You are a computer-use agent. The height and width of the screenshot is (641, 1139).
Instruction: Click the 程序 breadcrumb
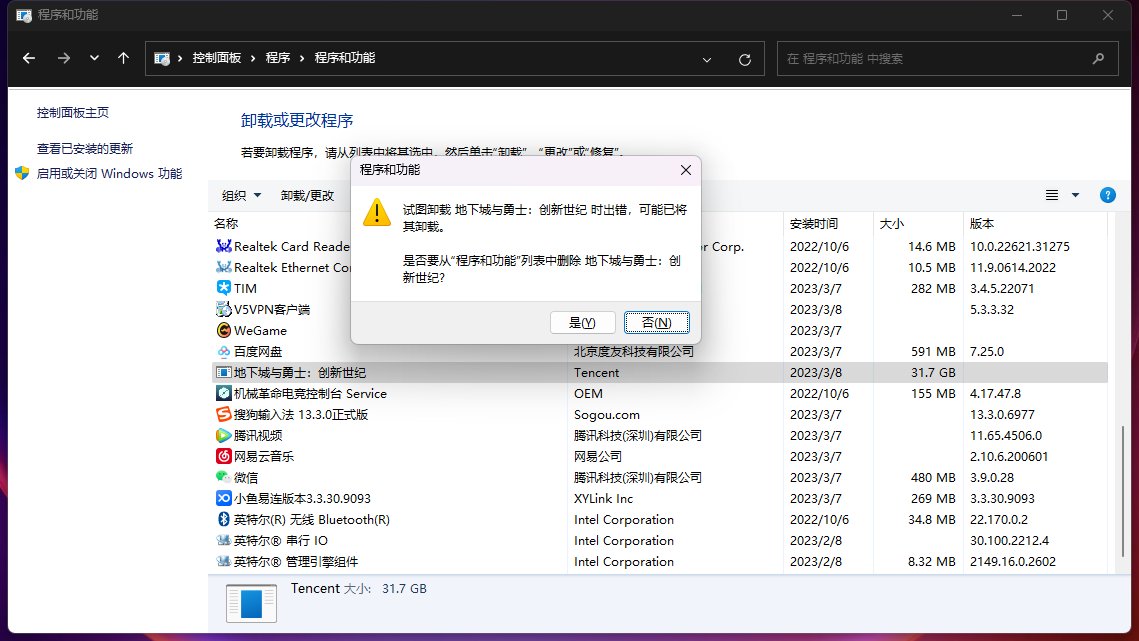coord(277,58)
